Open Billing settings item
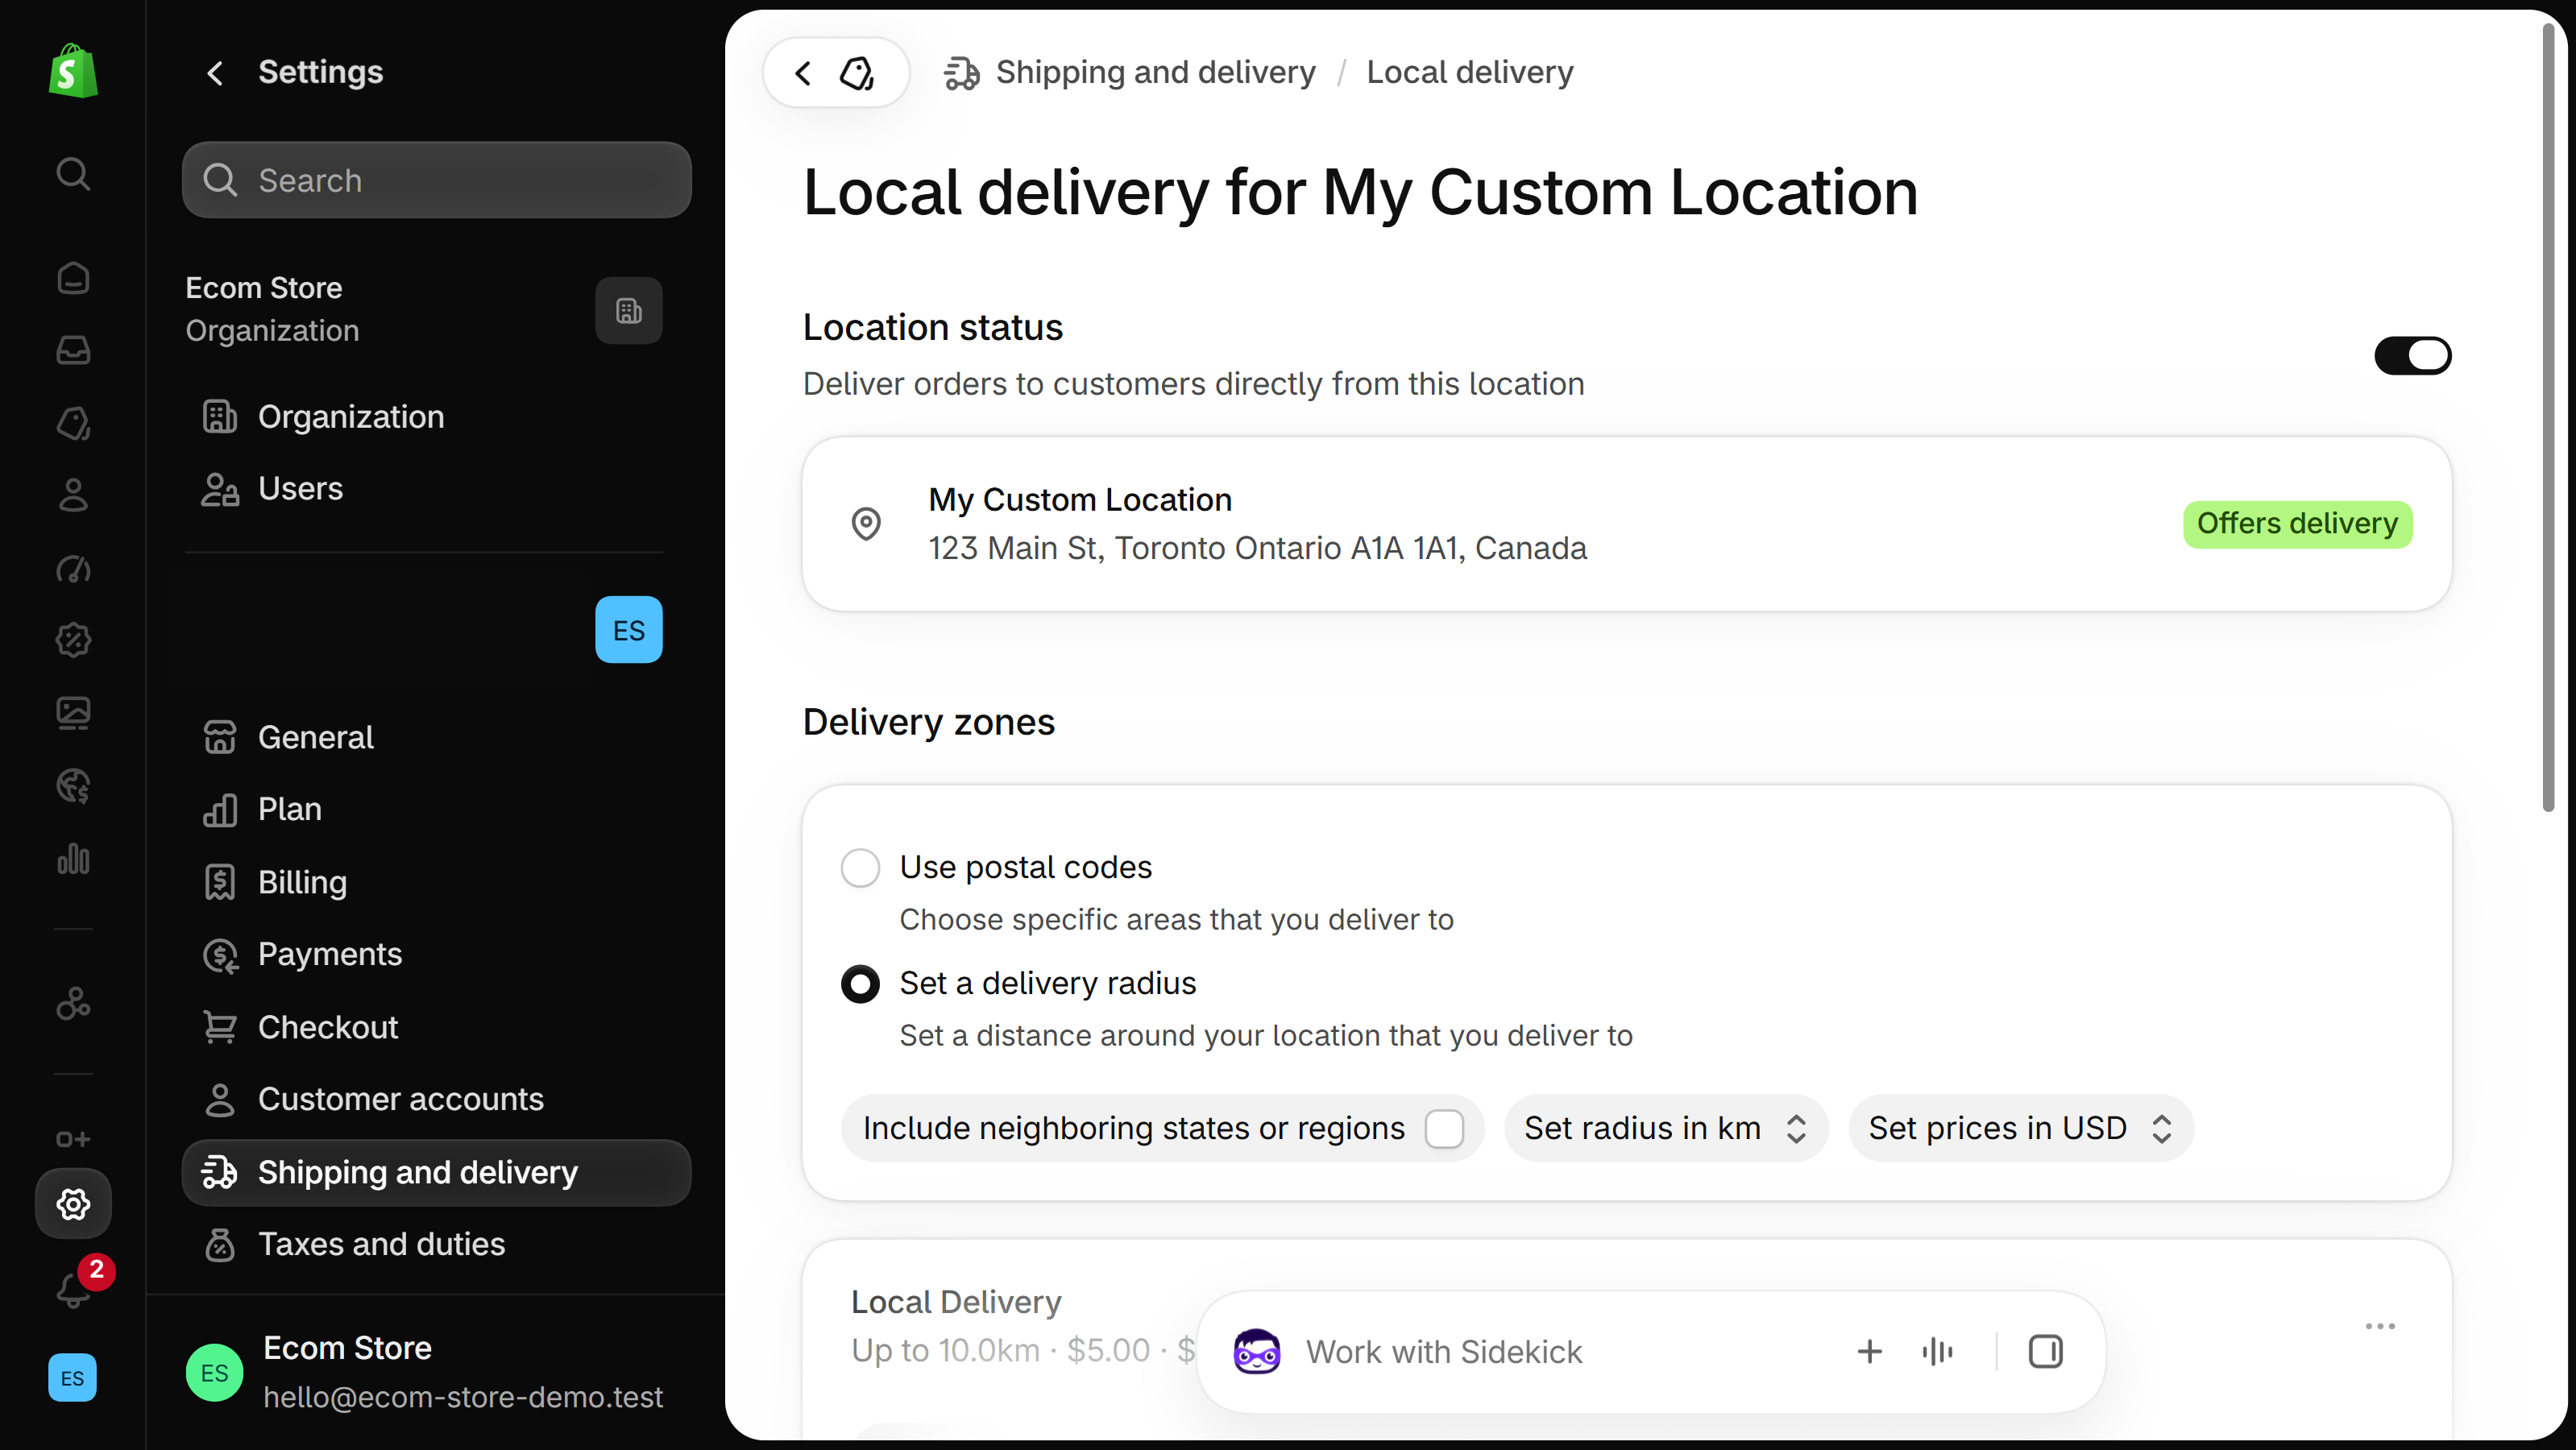The height and width of the screenshot is (1450, 2576). click(x=436, y=882)
